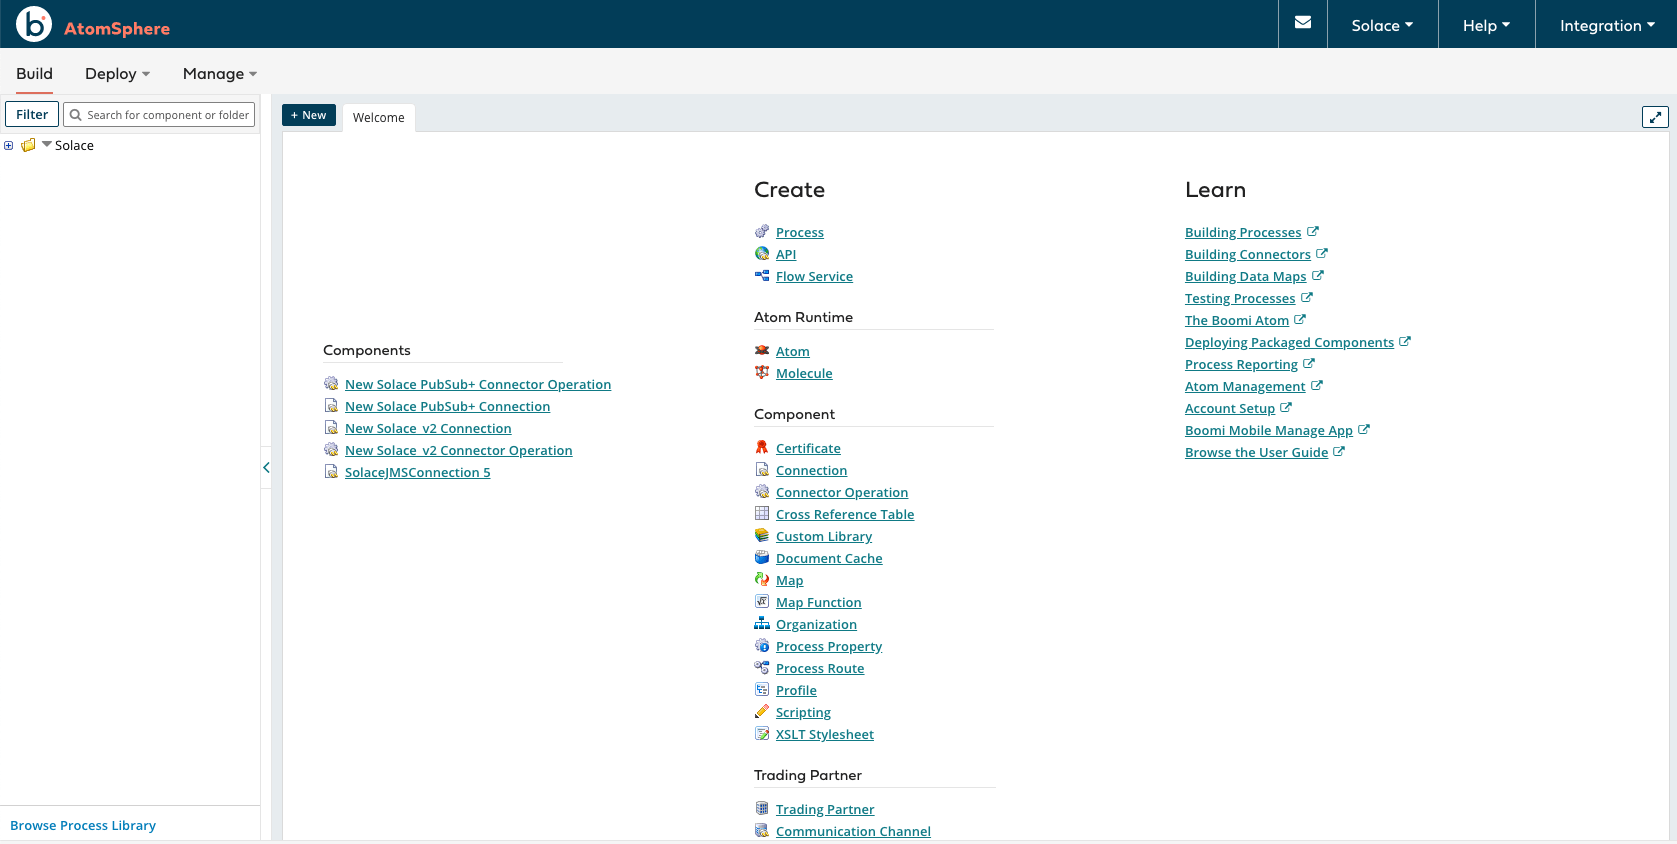1677x844 pixels.
Task: Open the Deploy dropdown menu
Action: click(118, 74)
